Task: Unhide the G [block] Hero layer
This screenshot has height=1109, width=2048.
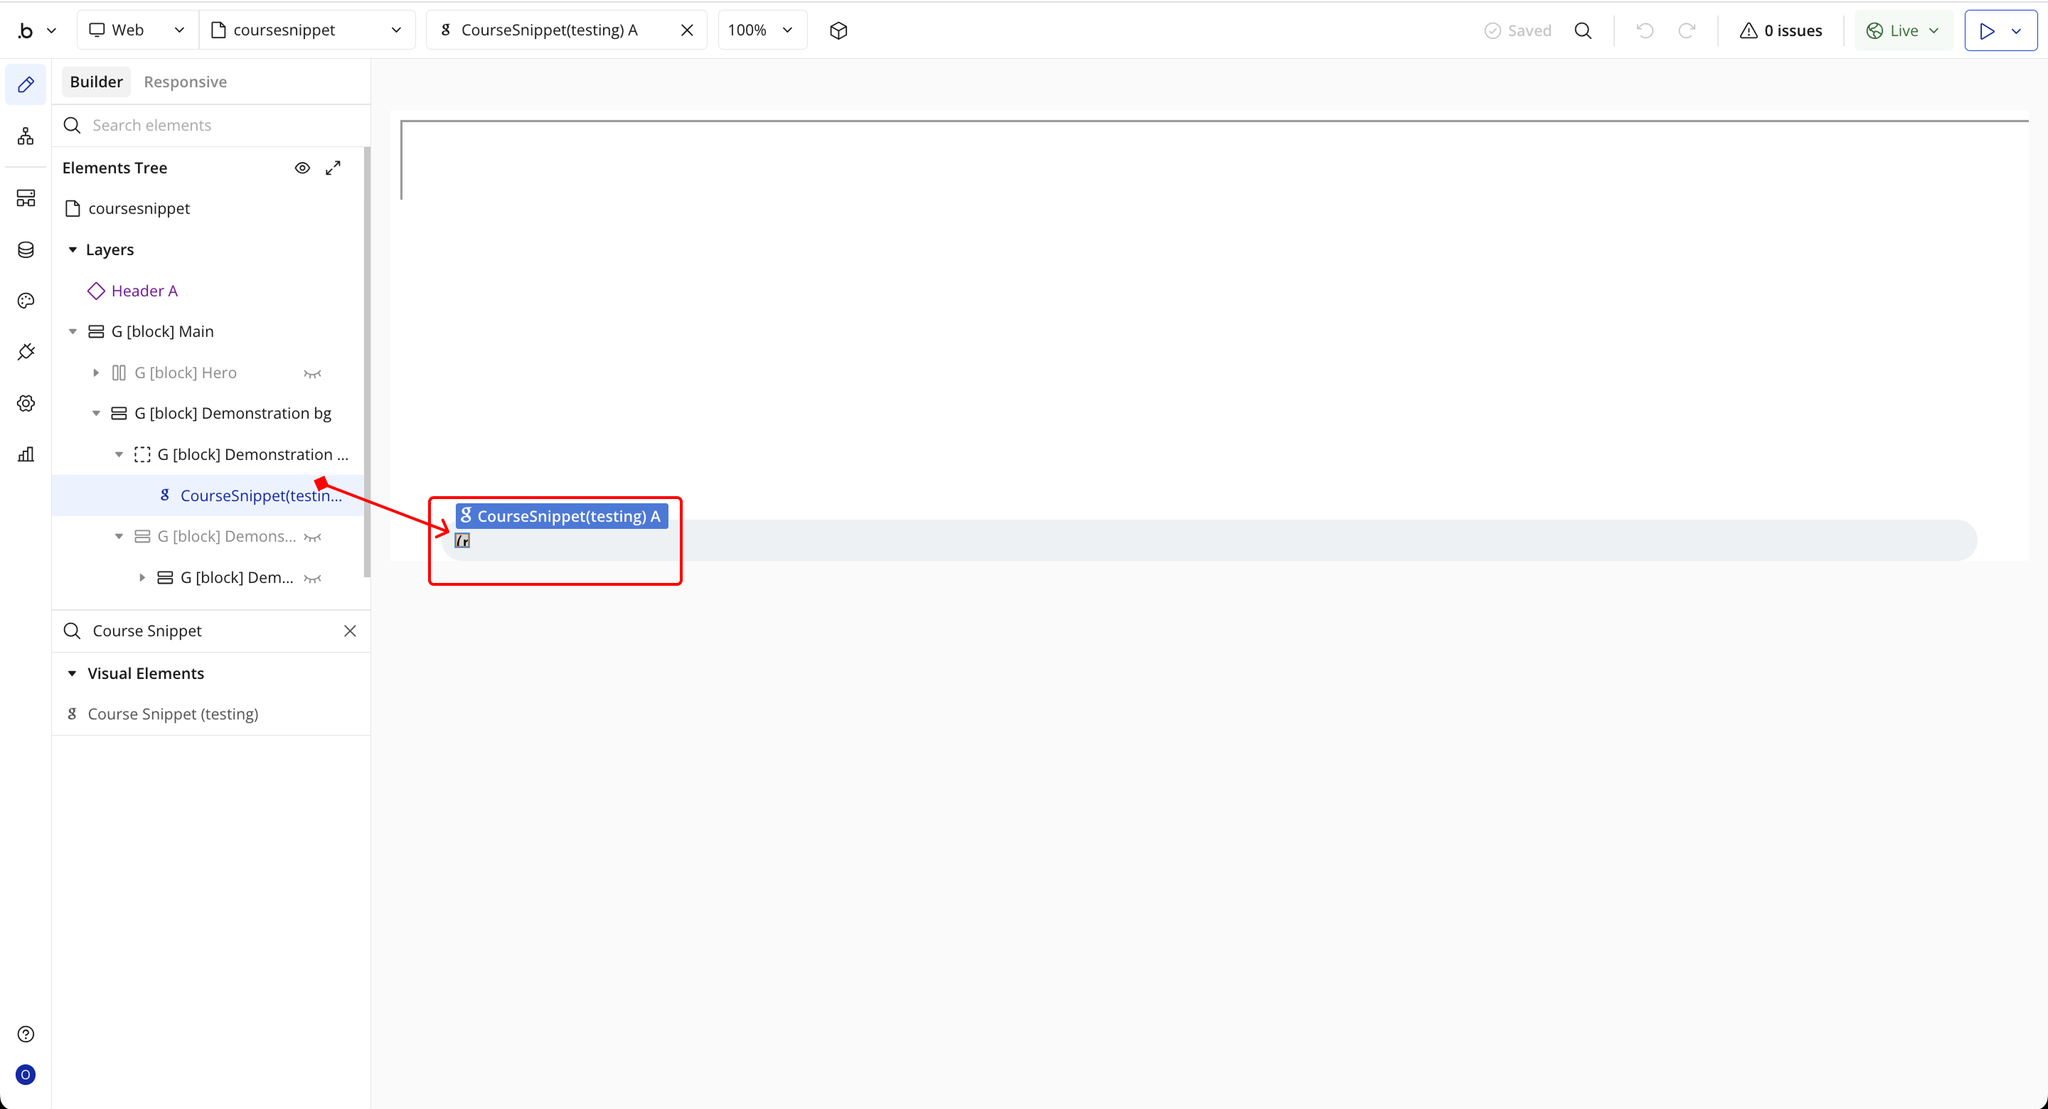Action: pyautogui.click(x=312, y=373)
